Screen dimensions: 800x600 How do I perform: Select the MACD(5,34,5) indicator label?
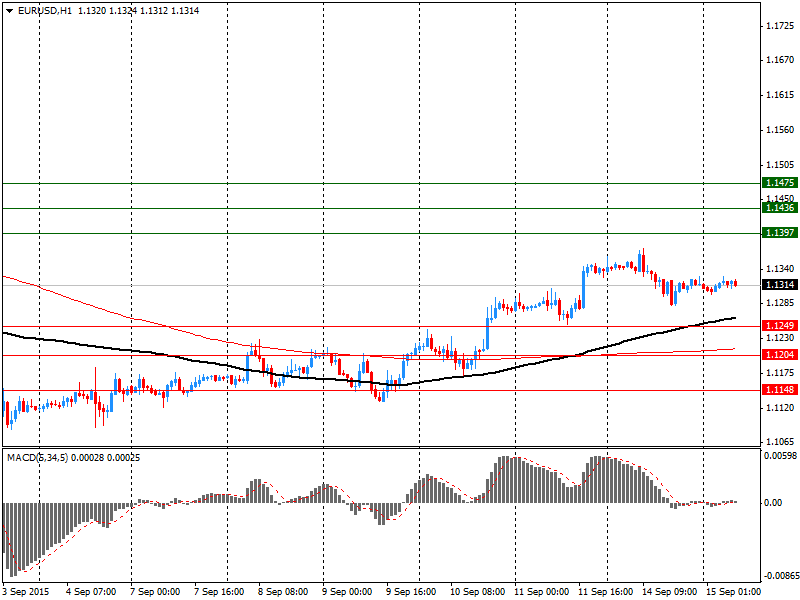coord(37,458)
